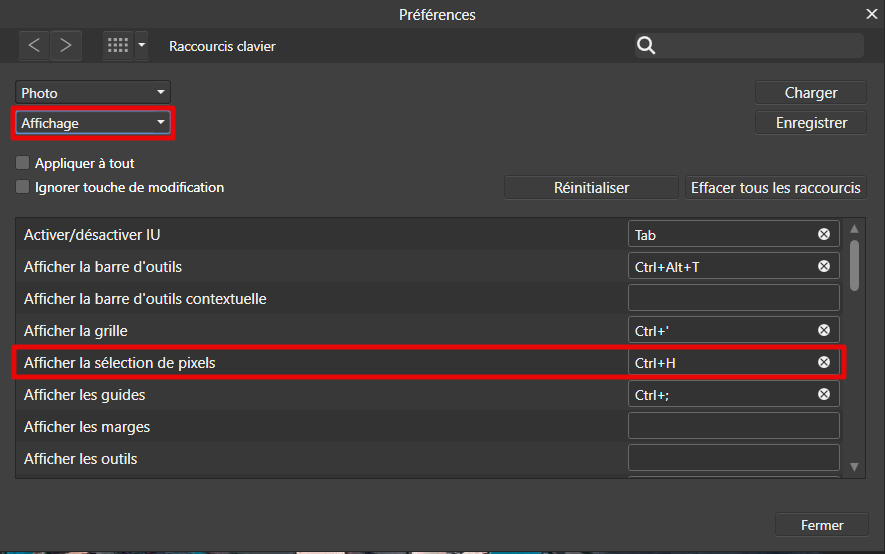Close the Préférences window with X
Image resolution: width=885 pixels, height=554 pixels.
(x=871, y=14)
